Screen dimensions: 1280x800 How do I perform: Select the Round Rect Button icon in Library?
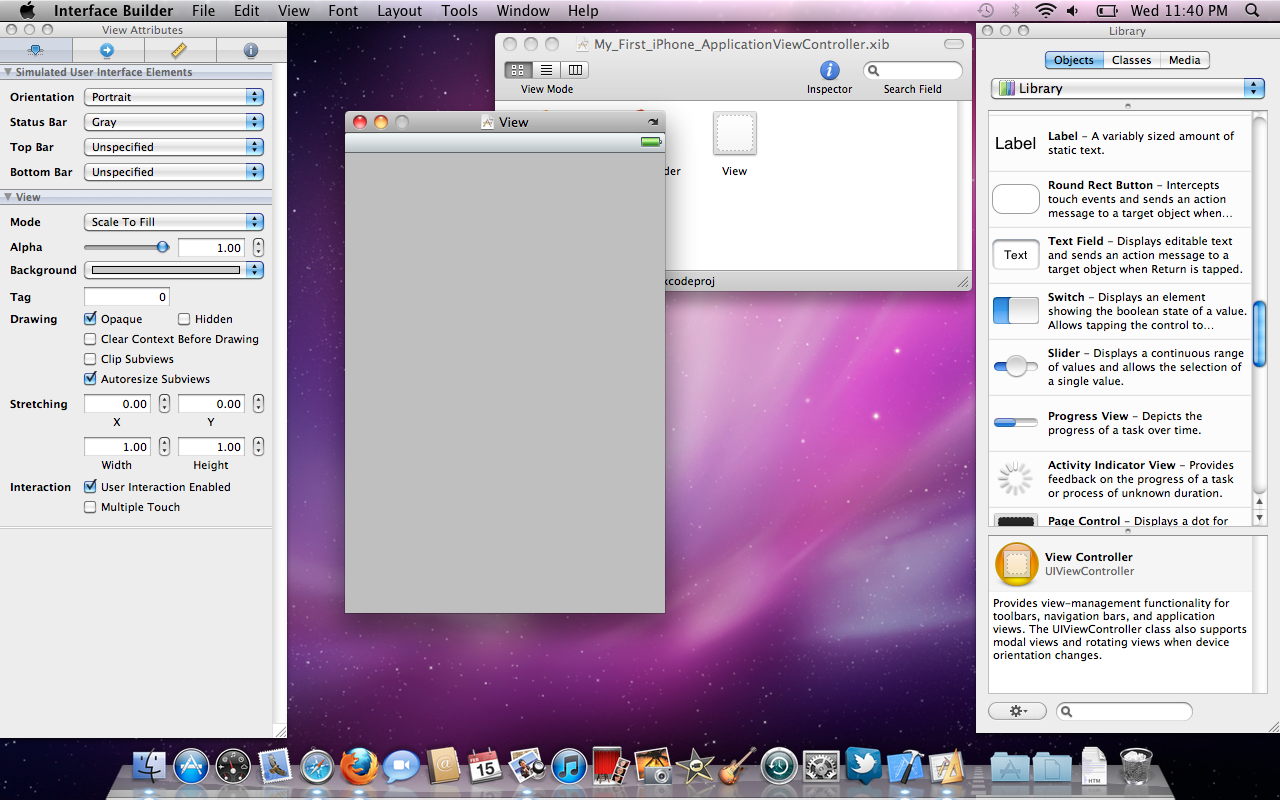point(1016,199)
